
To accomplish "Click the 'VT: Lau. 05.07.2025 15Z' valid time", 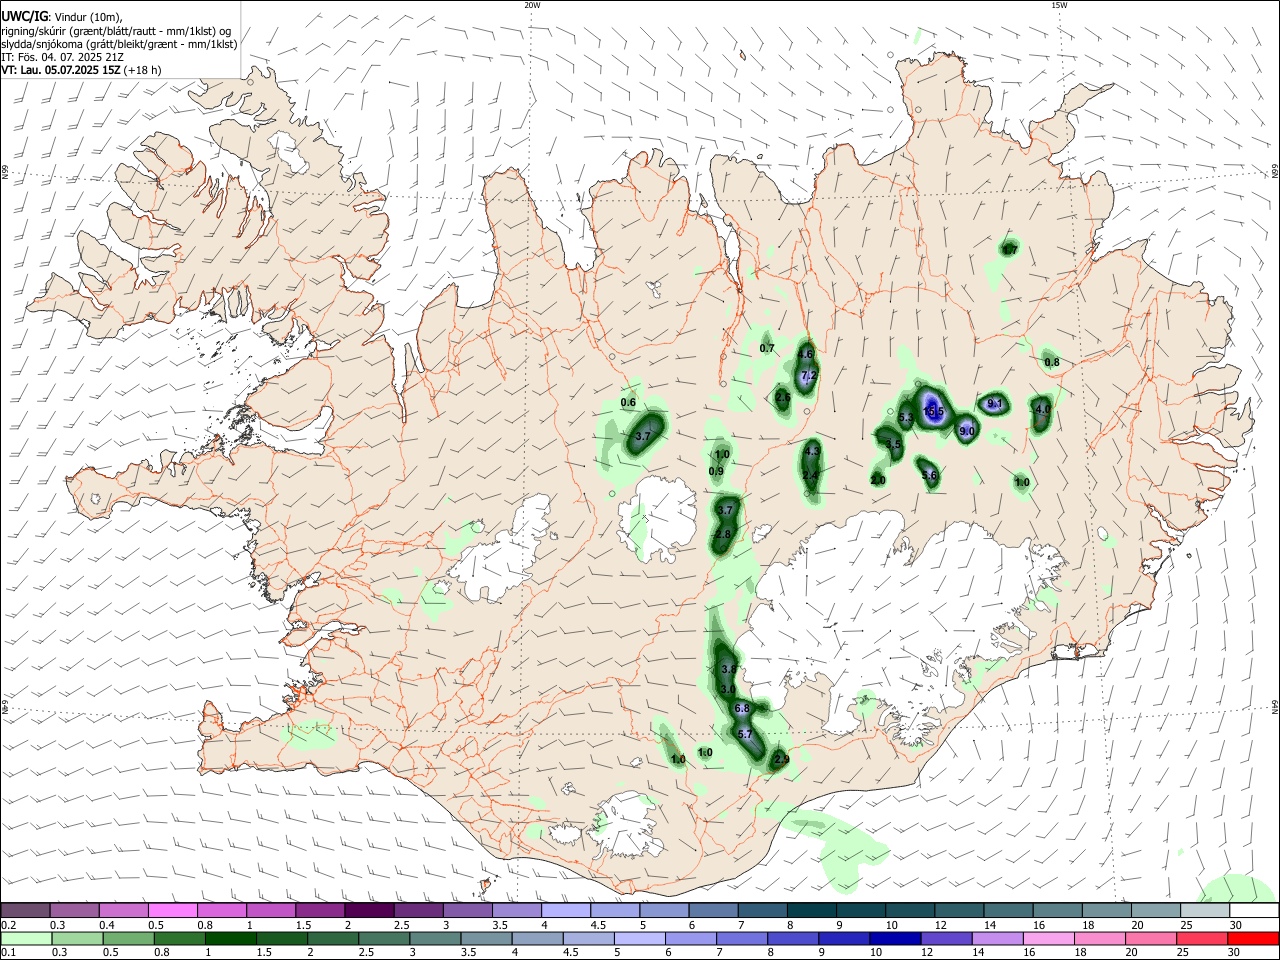I will pos(61,70).
